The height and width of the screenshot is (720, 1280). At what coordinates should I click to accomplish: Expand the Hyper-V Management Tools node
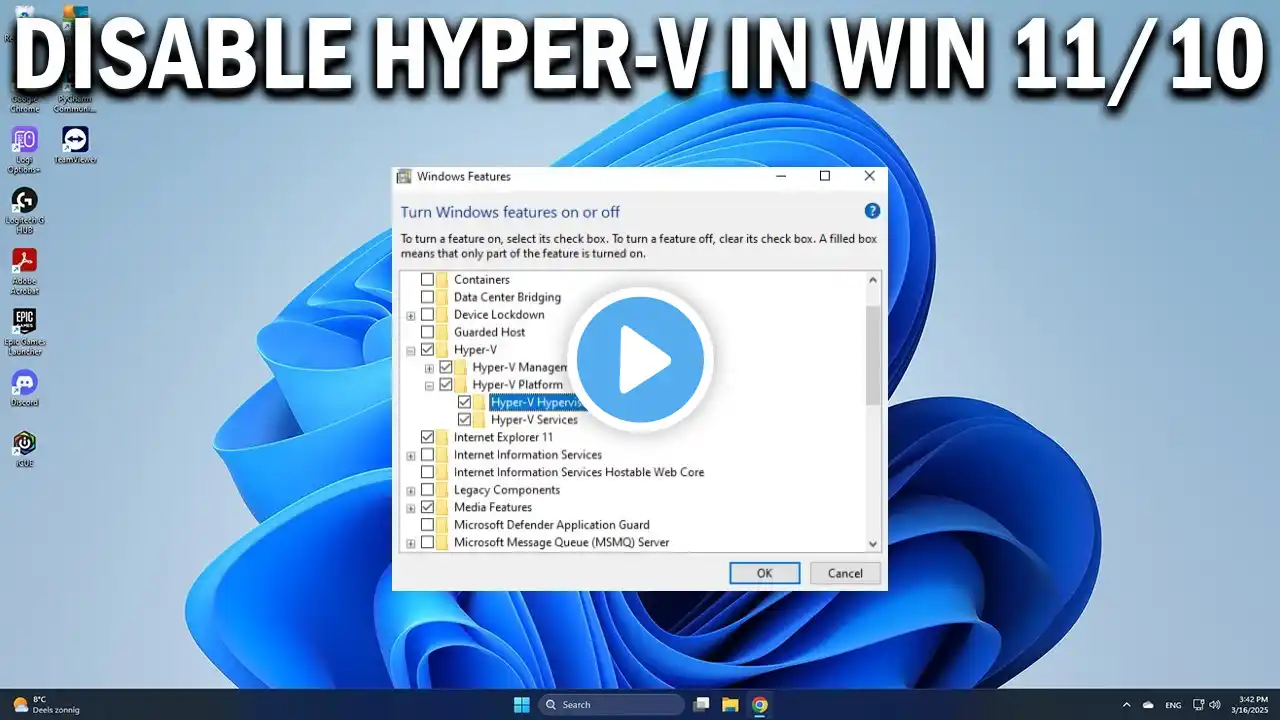point(429,368)
